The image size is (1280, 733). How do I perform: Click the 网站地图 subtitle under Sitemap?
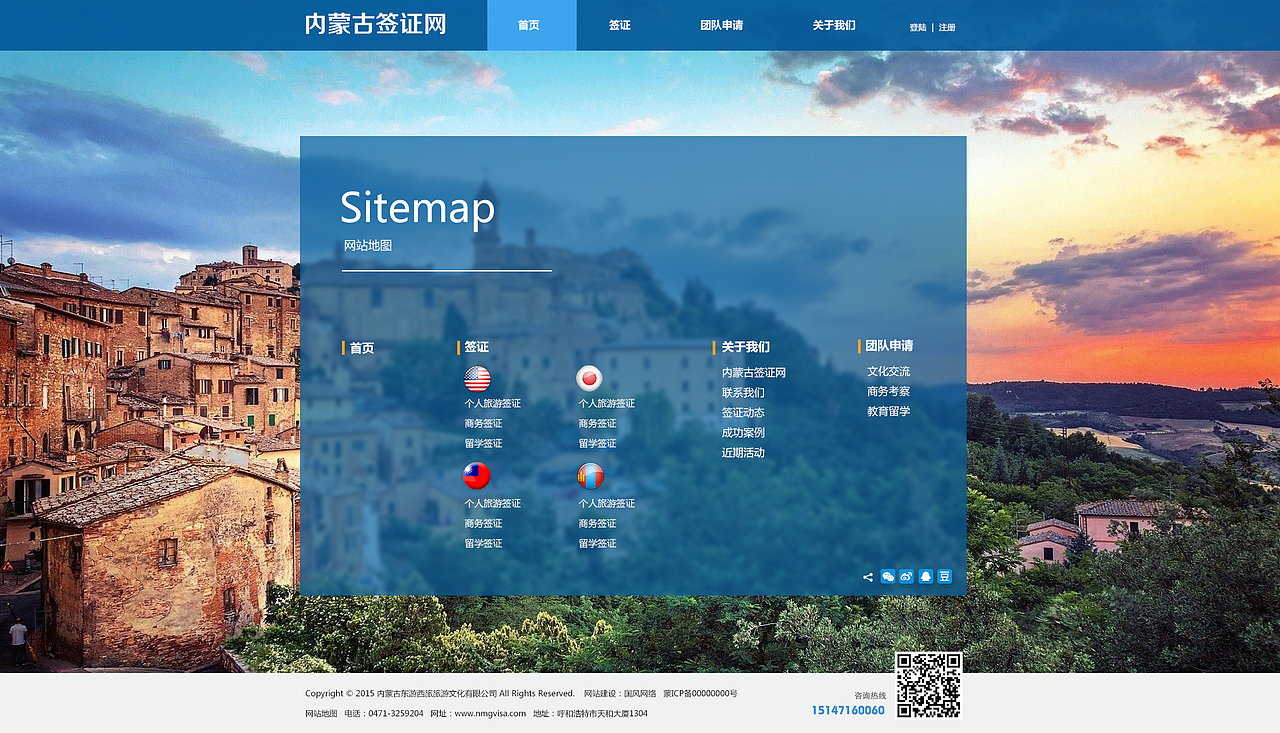(x=368, y=246)
